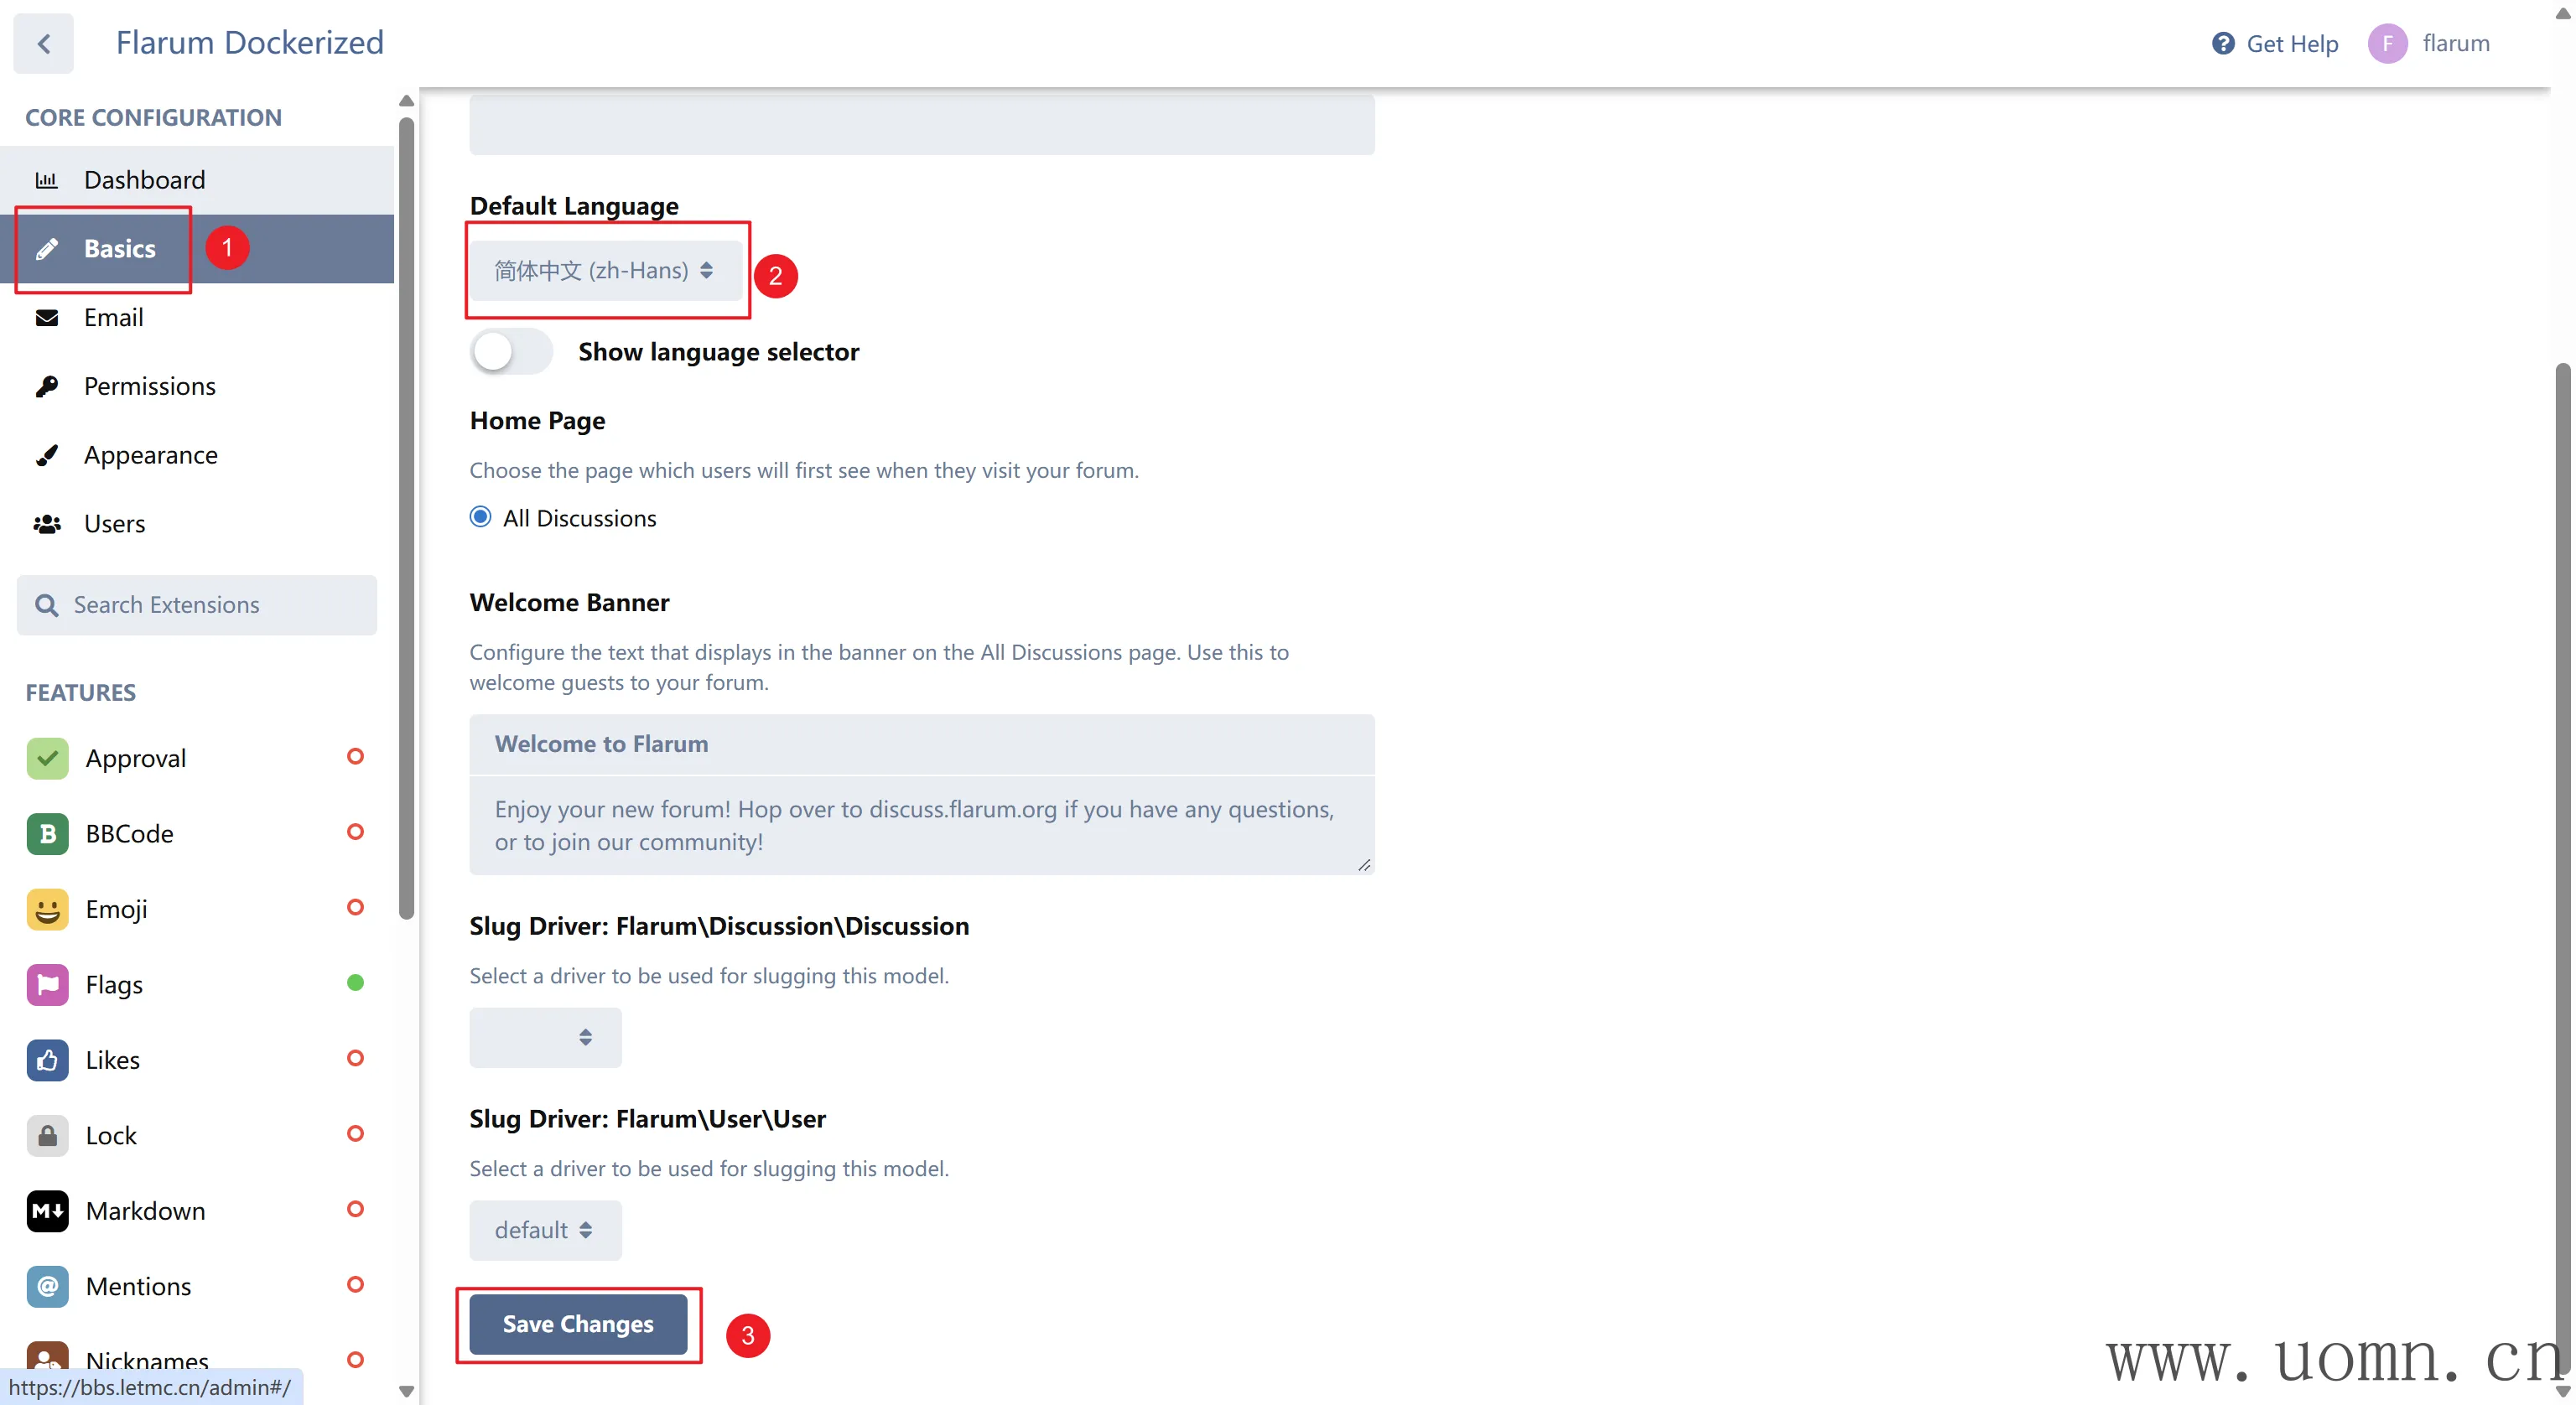This screenshot has height=1405, width=2576.
Task: Open the User slug driver default dropdown
Action: tap(545, 1230)
